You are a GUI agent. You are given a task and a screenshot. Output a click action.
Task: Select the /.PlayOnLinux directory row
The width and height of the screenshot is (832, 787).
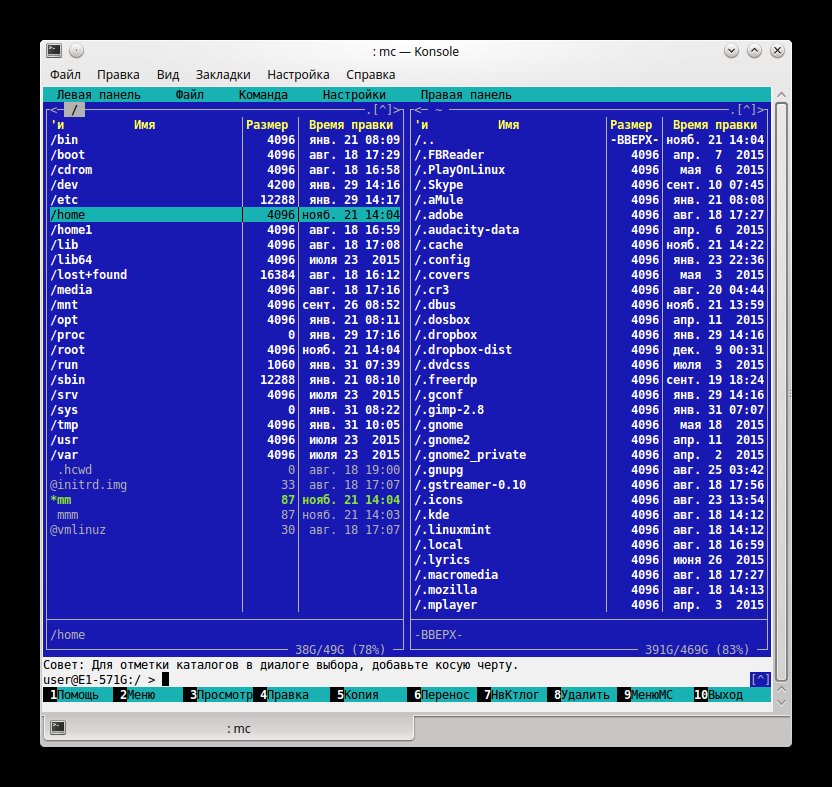coord(589,170)
